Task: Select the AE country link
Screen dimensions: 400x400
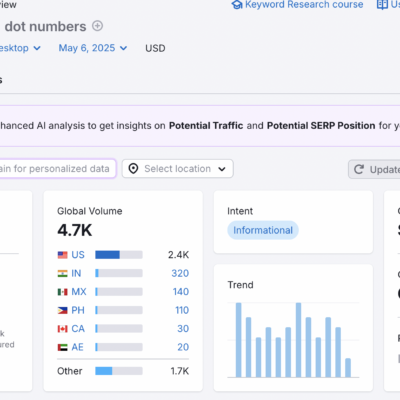Action: pyautogui.click(x=77, y=347)
